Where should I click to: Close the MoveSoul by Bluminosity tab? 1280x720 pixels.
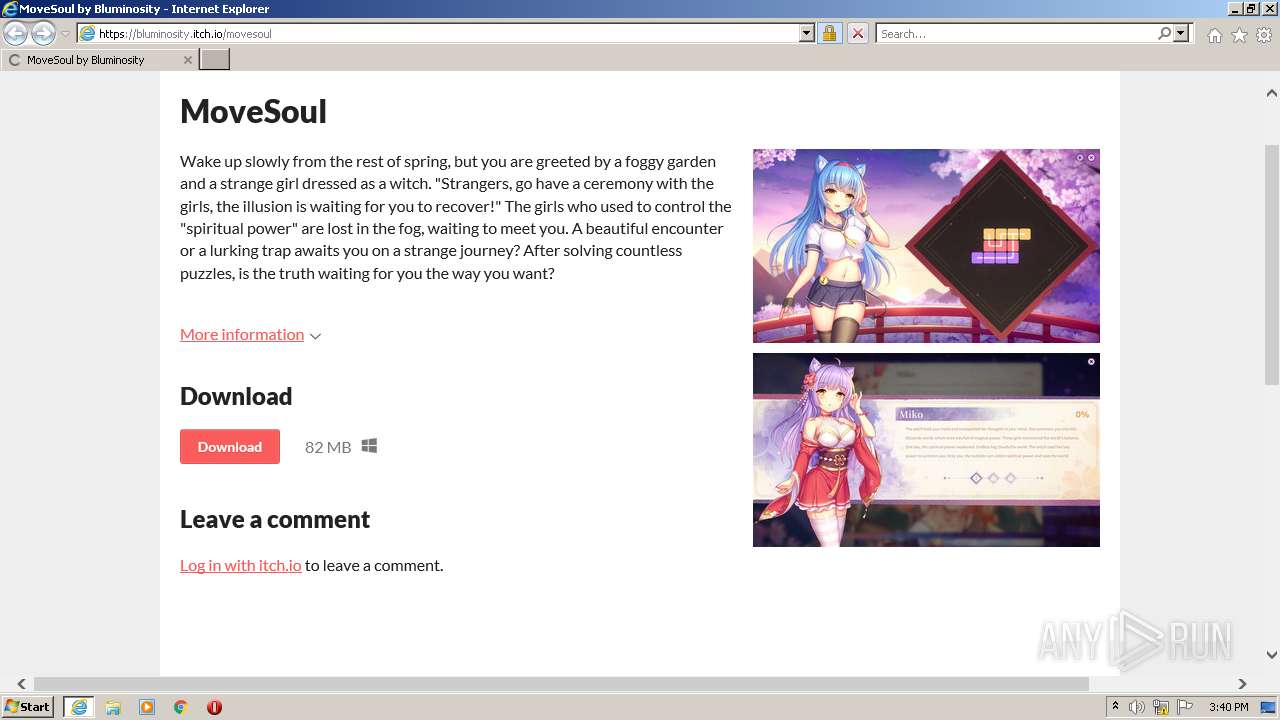click(x=187, y=60)
